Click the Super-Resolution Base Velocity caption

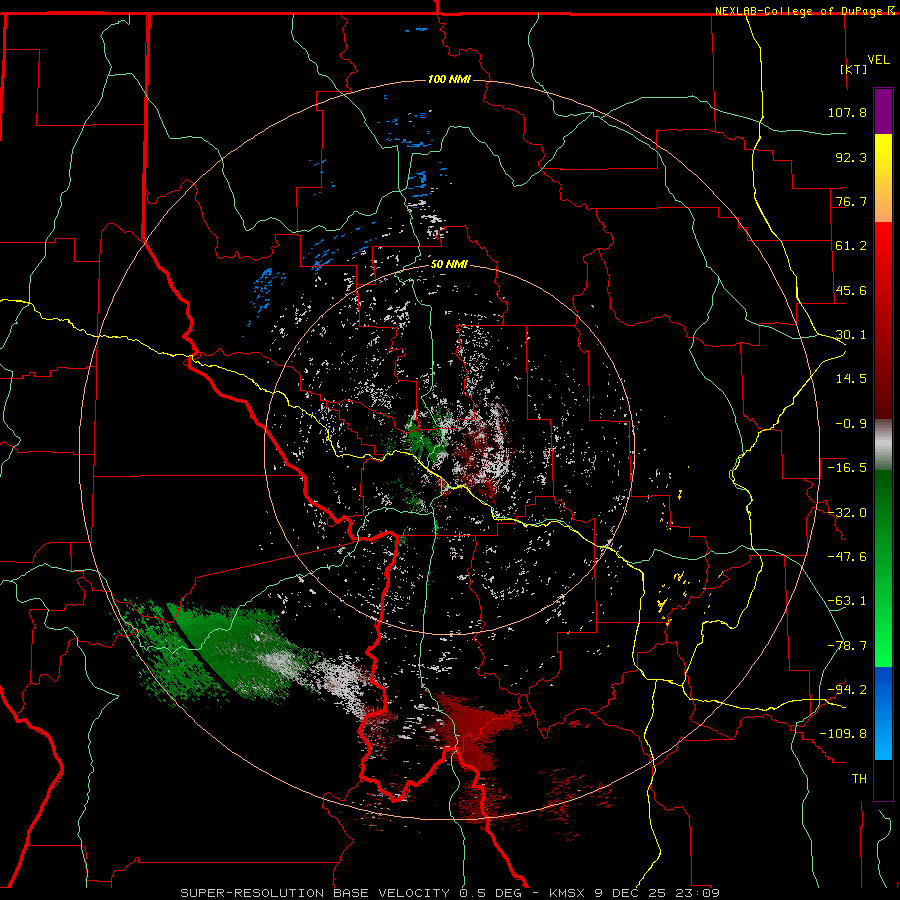(x=450, y=893)
